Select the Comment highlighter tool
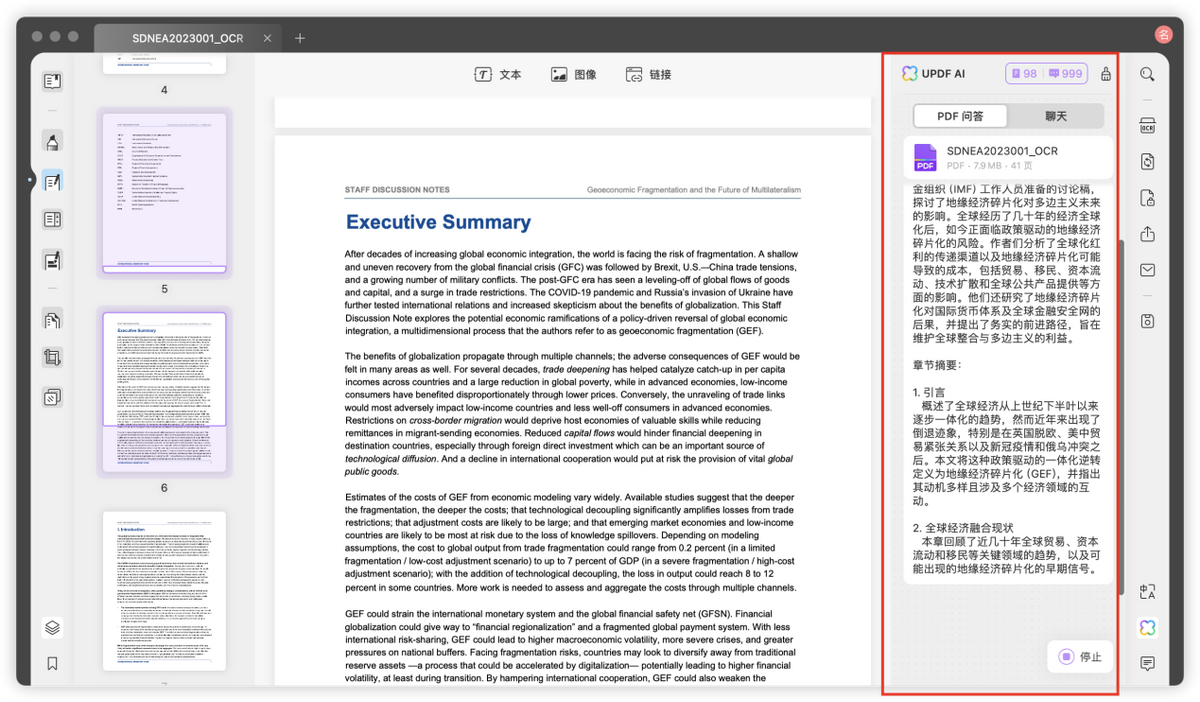 53,141
